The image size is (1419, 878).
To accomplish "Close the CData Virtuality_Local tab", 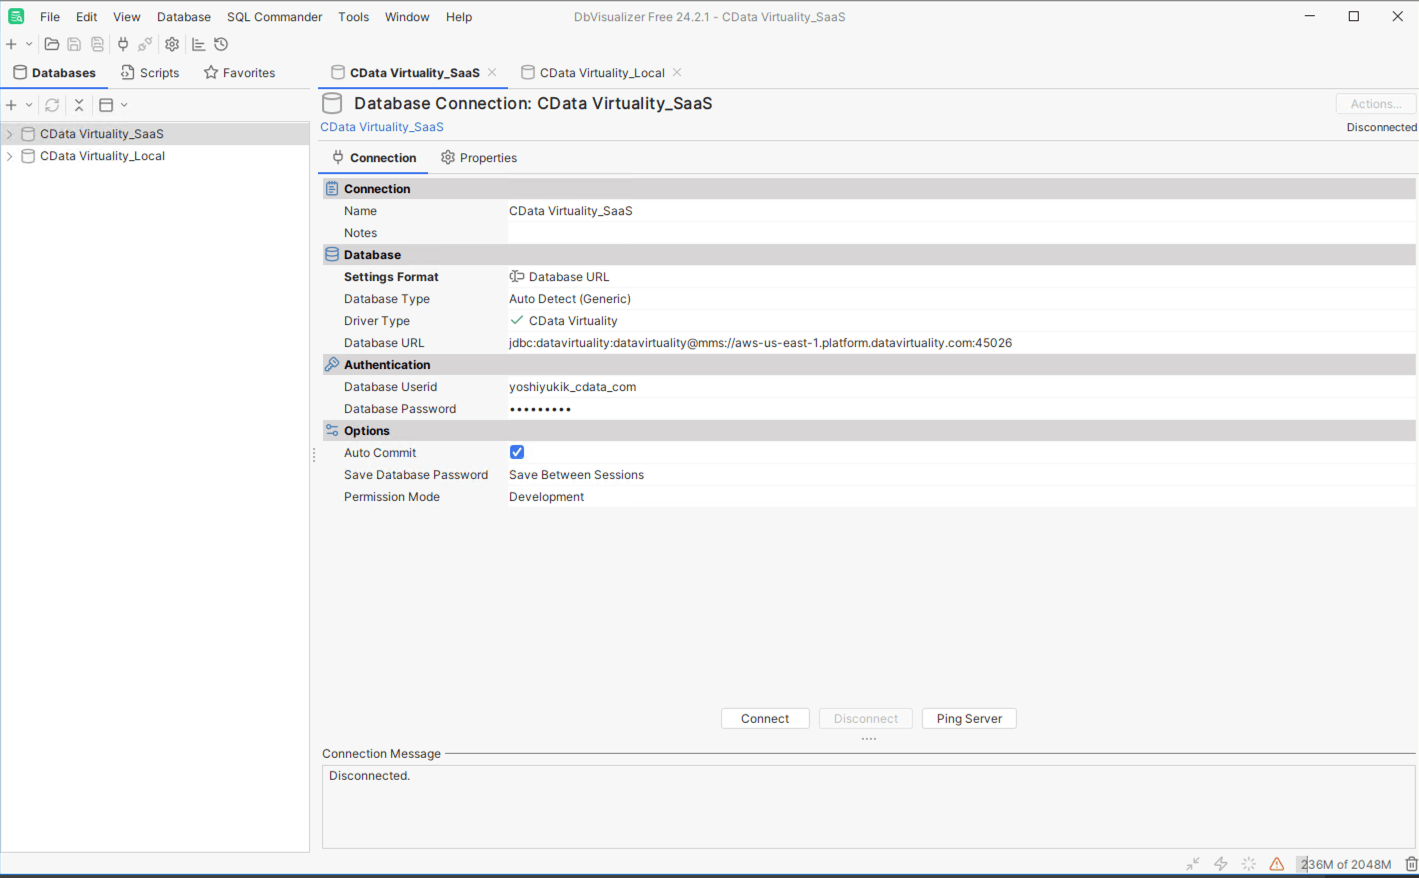I will [x=677, y=73].
